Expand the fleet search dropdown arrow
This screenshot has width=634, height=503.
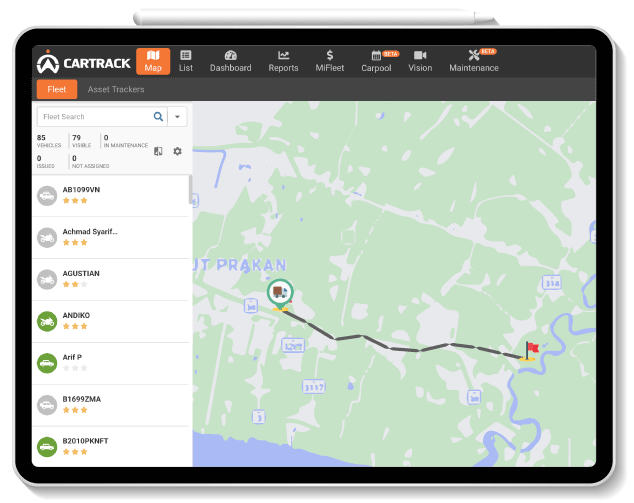point(177,117)
